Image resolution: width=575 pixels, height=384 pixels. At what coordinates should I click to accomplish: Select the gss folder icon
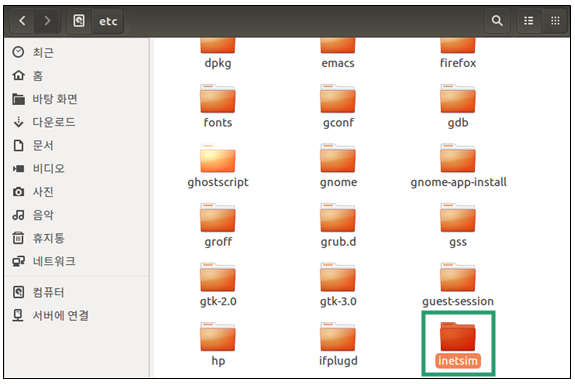point(458,218)
